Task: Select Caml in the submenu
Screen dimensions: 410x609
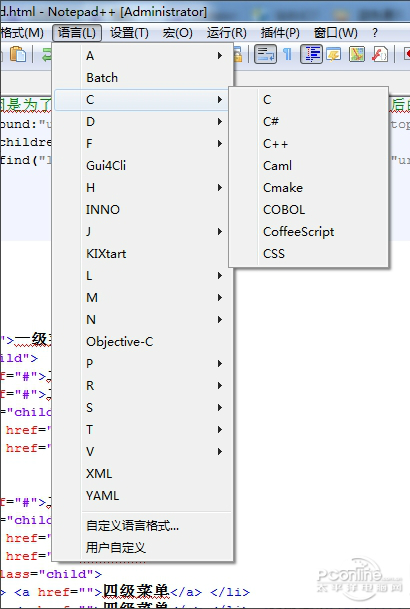Action: pos(309,165)
